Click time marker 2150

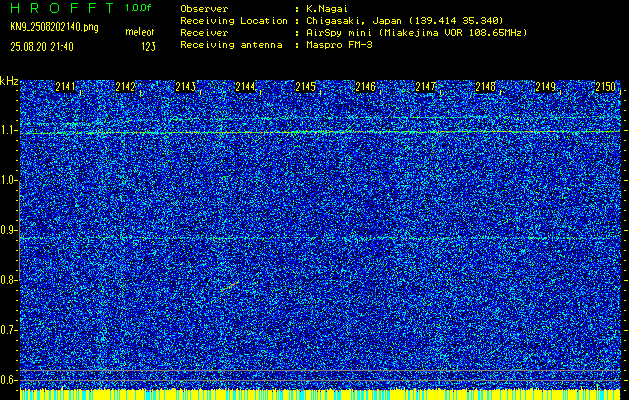pyautogui.click(x=606, y=87)
